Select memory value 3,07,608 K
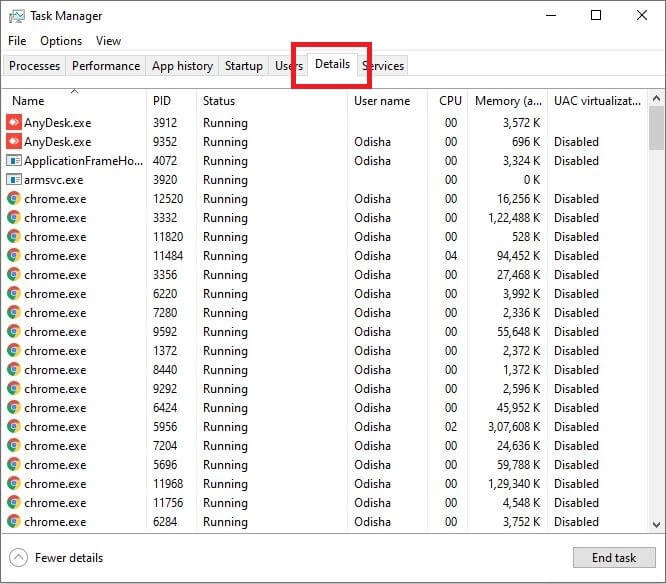 [x=514, y=426]
